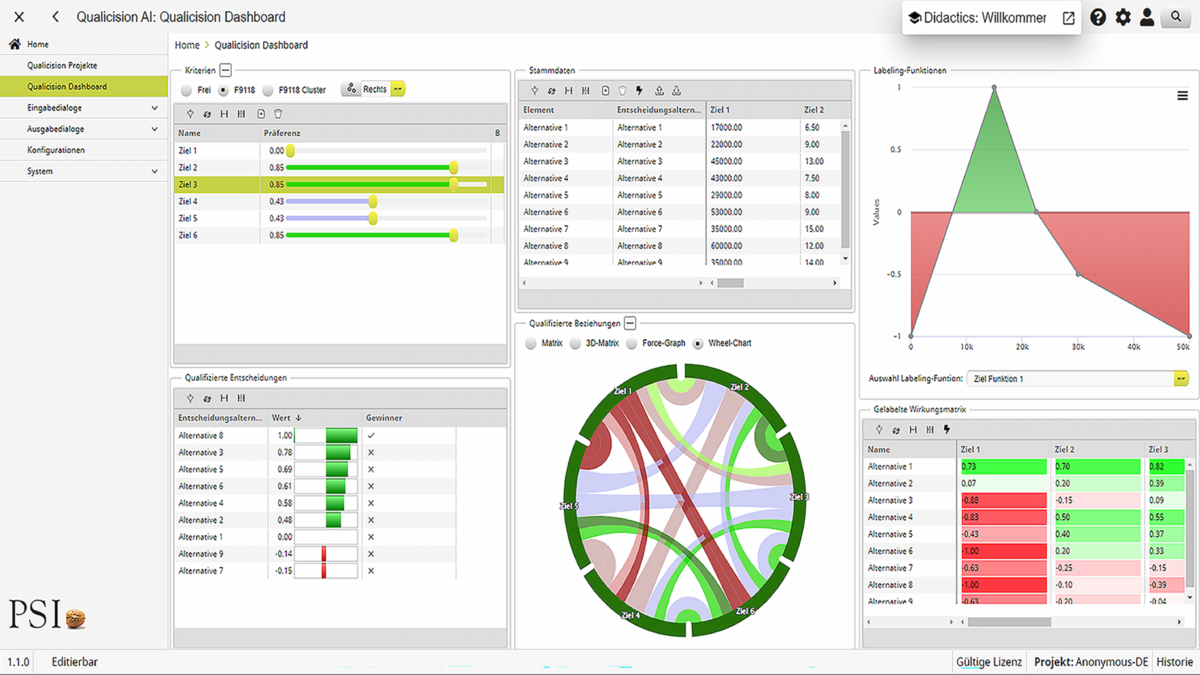Open settings via the gear icon
Viewport: 1200px width, 675px height.
click(x=1123, y=17)
